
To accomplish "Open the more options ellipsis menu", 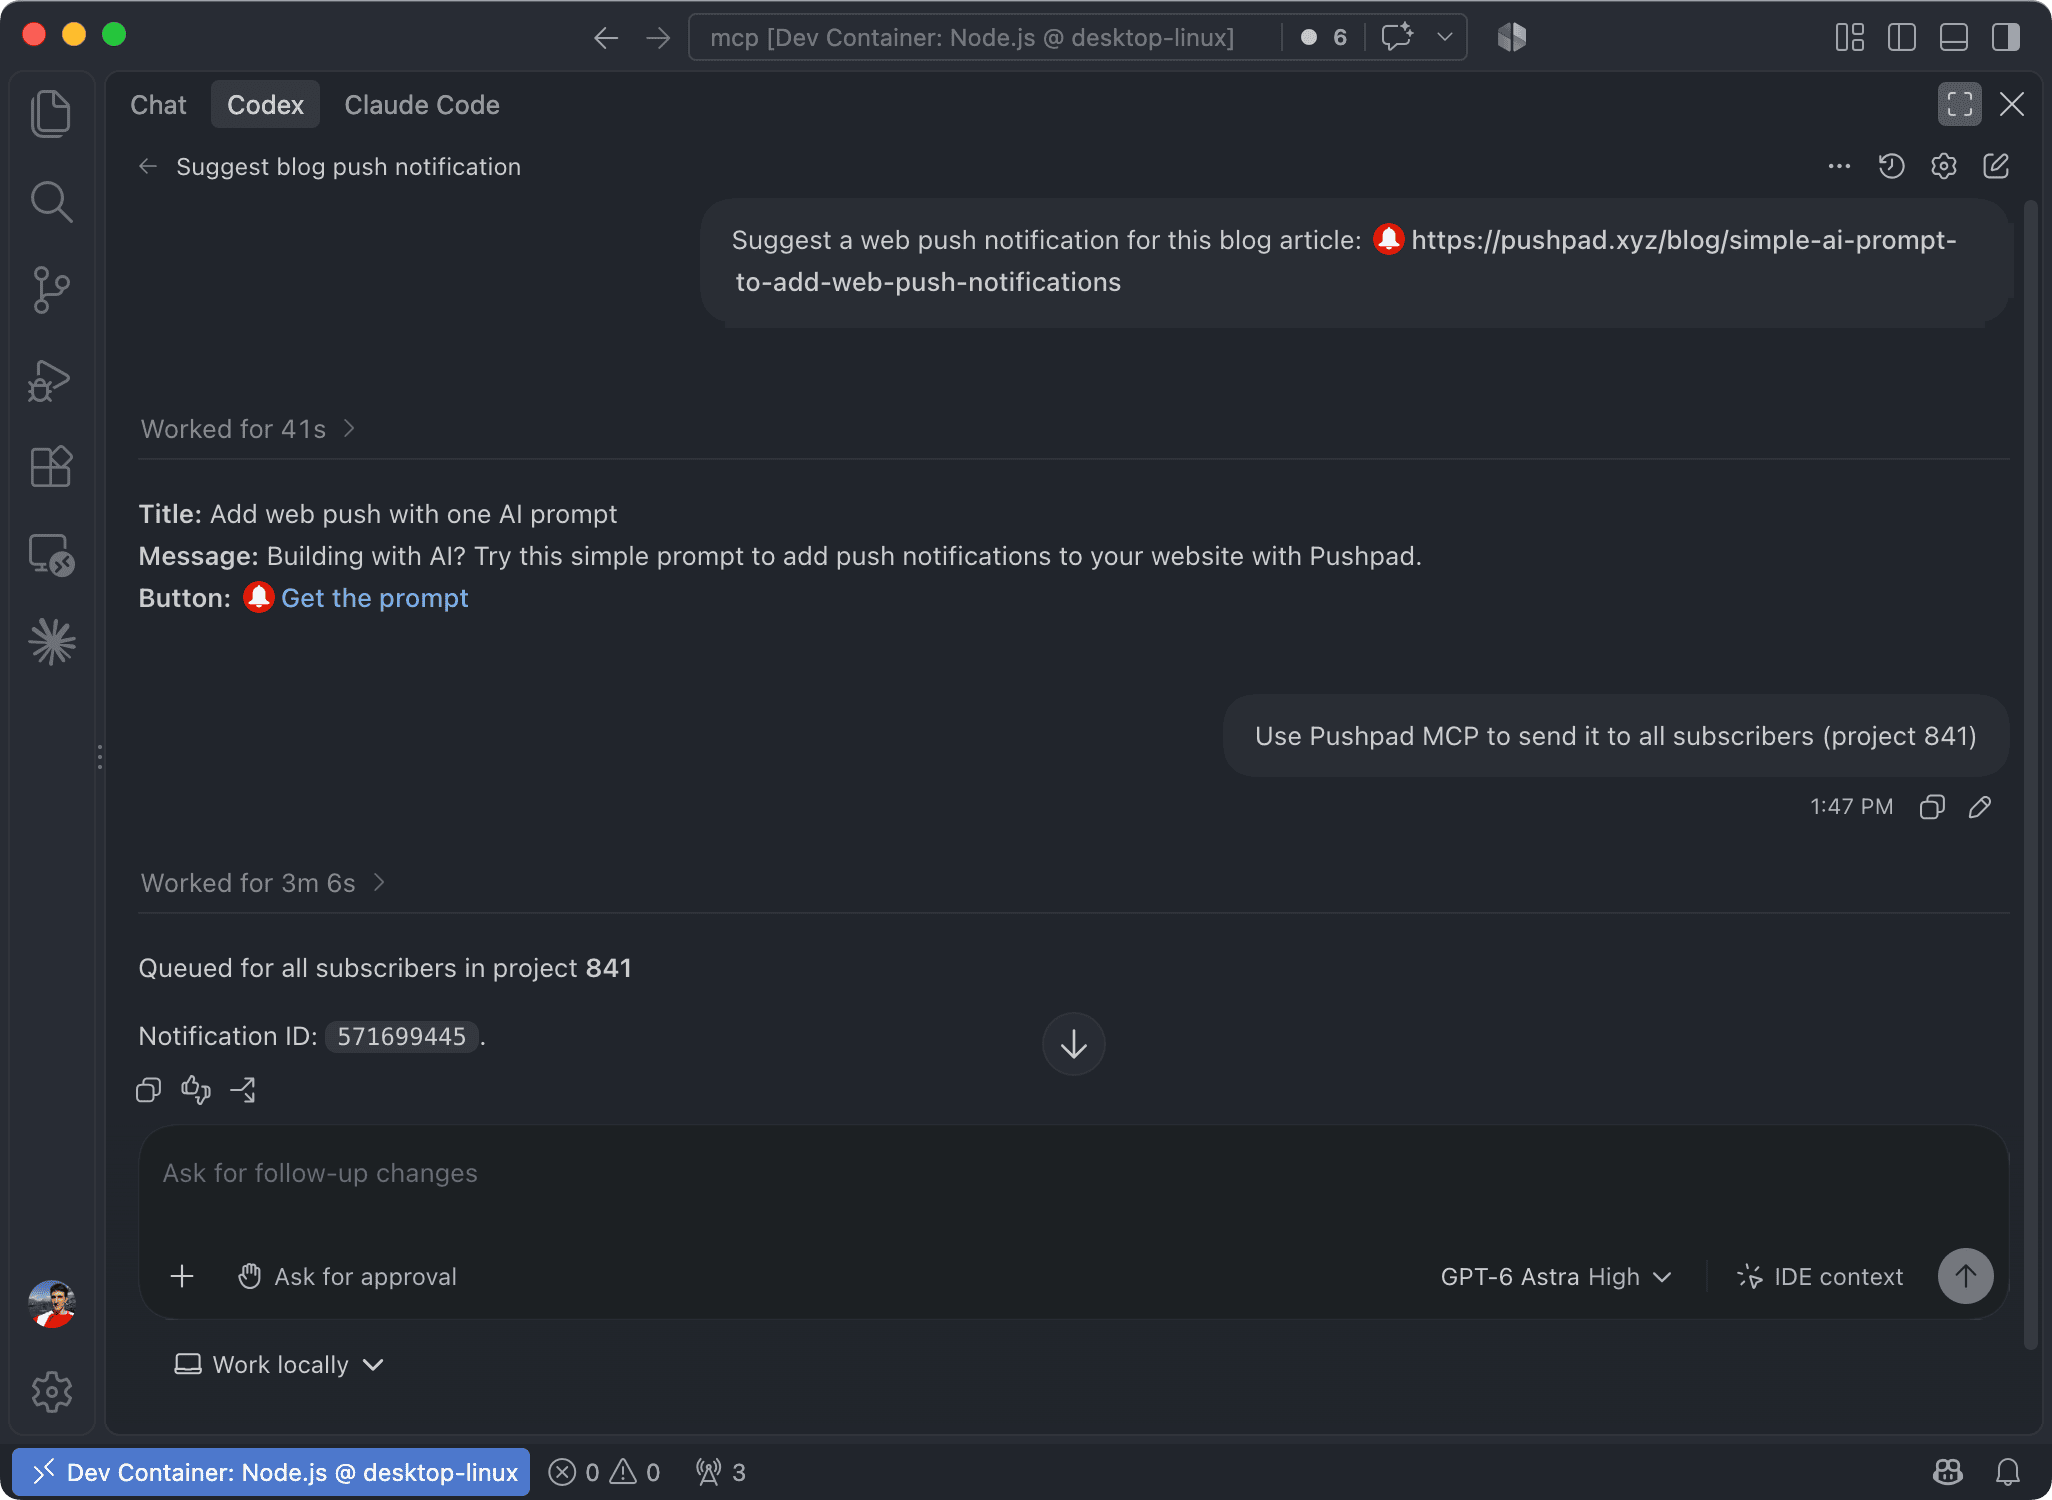I will [1839, 166].
